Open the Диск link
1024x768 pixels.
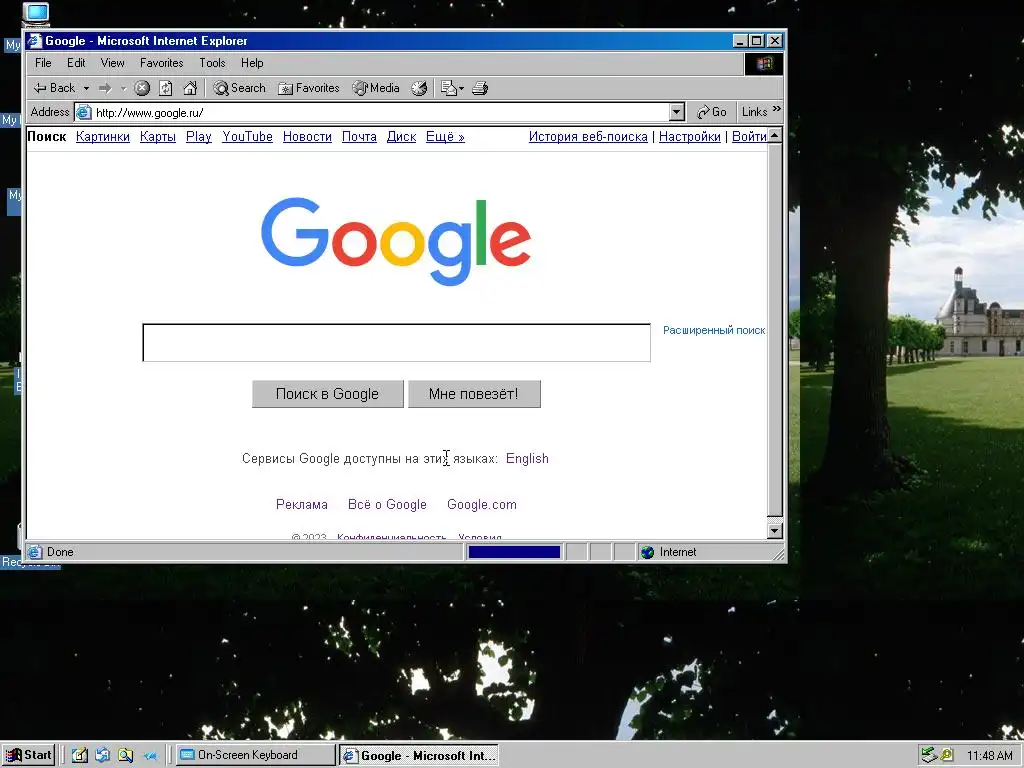(401, 136)
